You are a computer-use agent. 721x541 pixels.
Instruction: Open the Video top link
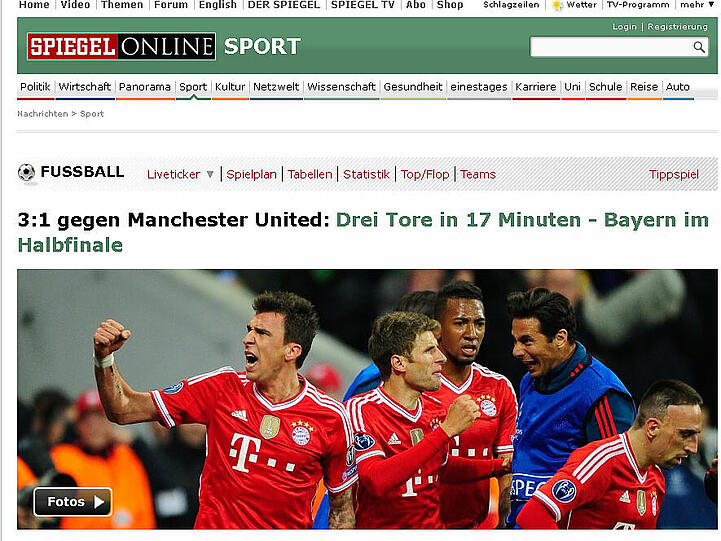[75, 5]
